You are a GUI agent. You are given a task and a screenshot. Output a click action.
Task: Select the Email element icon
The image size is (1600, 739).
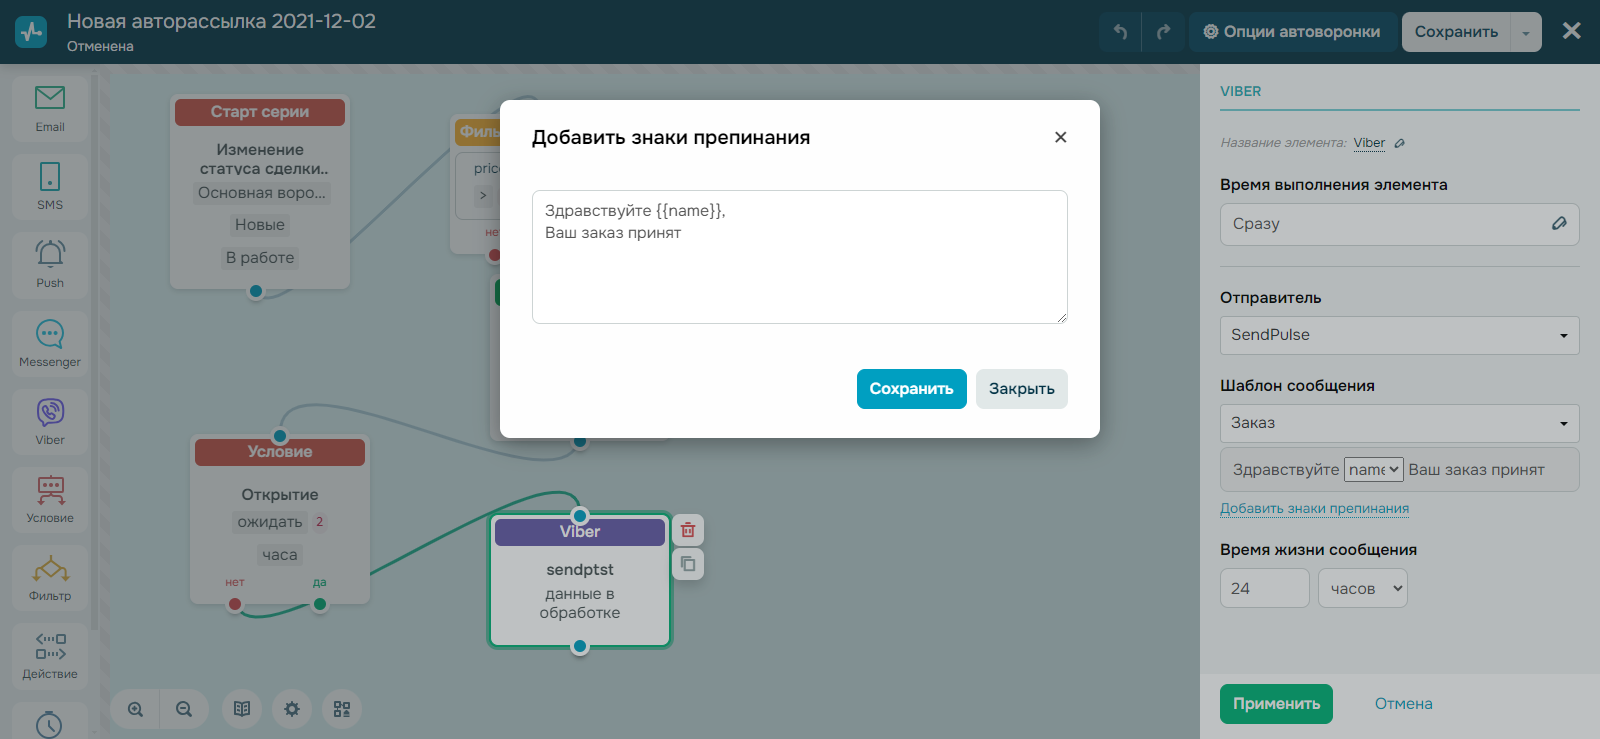[x=50, y=108]
